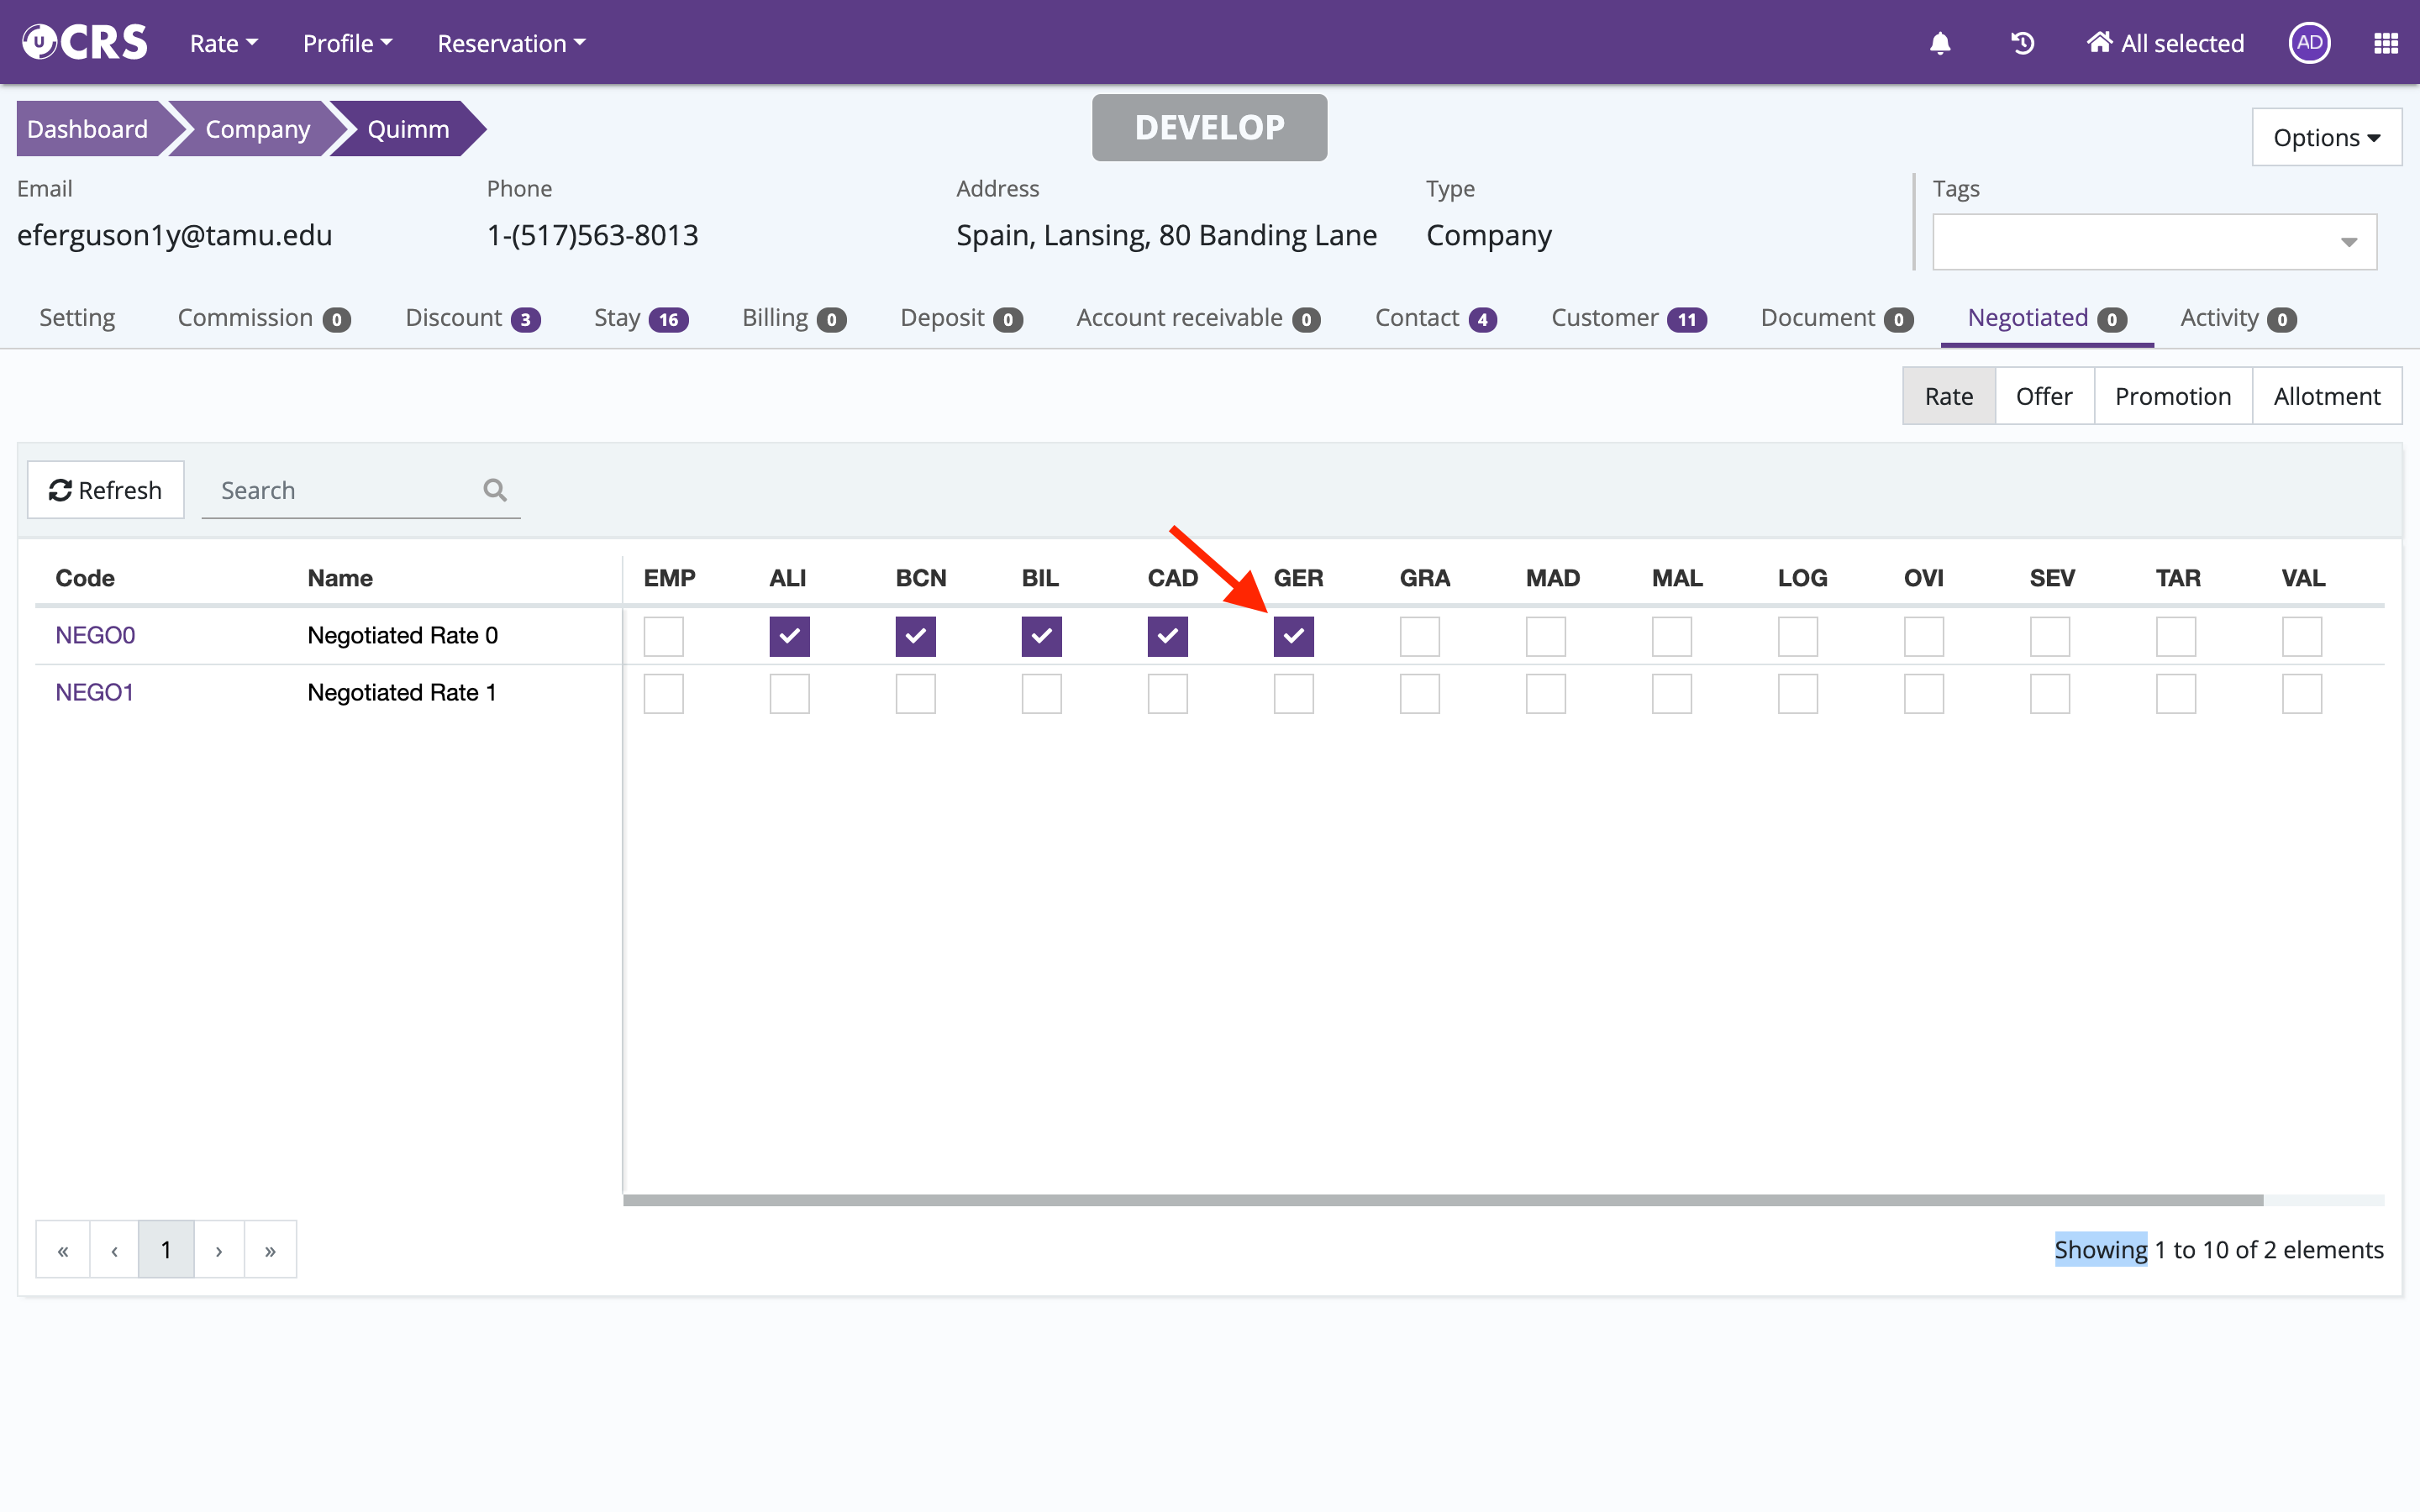Screen dimensions: 2420x1512
Task: Open the notifications bell icon
Action: pyautogui.click(x=1940, y=43)
